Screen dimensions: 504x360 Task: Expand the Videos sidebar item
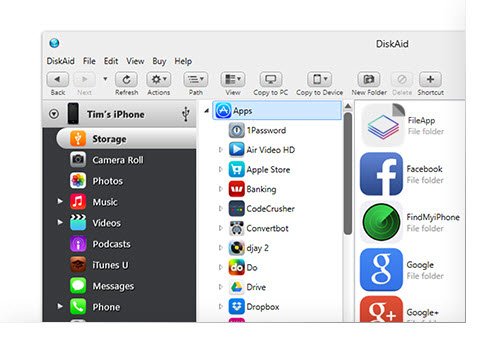[60, 222]
